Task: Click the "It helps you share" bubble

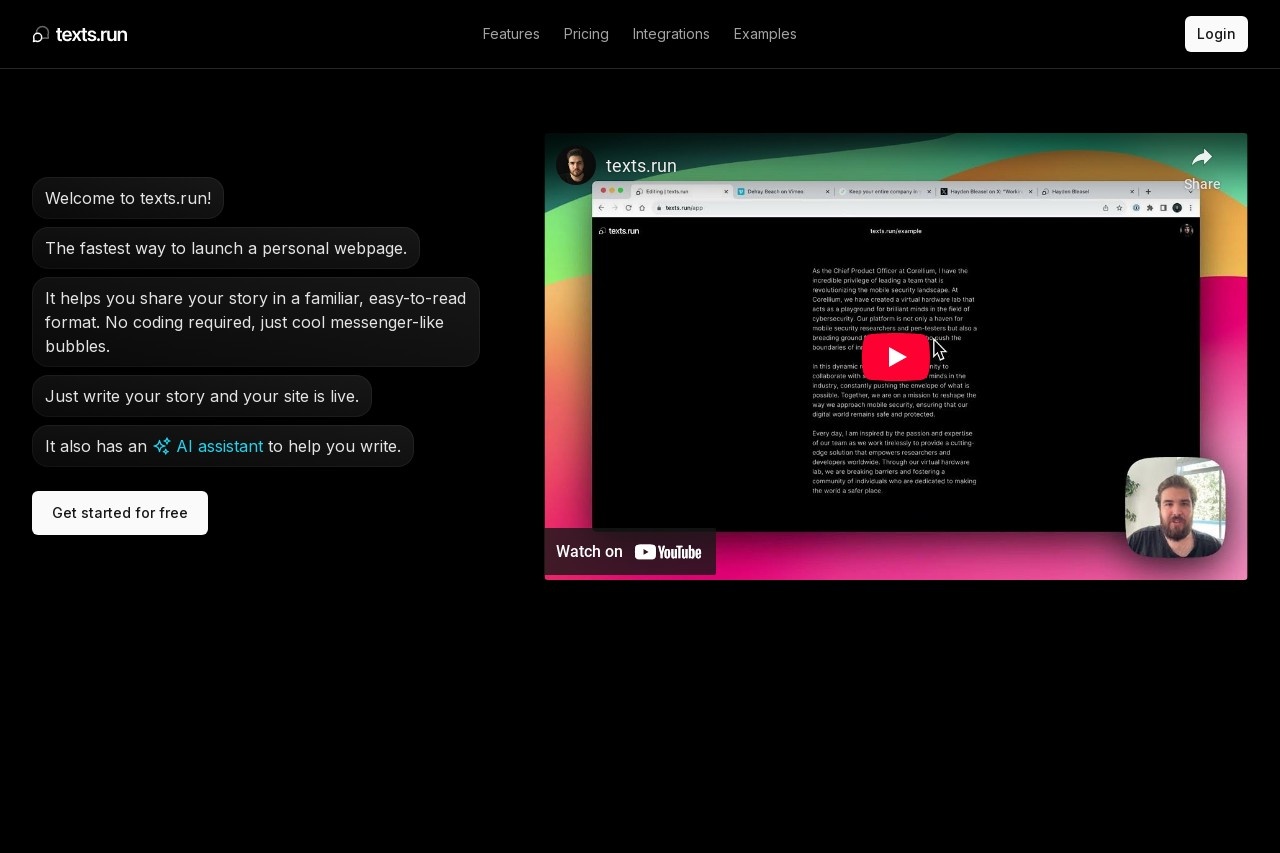Action: [x=256, y=322]
